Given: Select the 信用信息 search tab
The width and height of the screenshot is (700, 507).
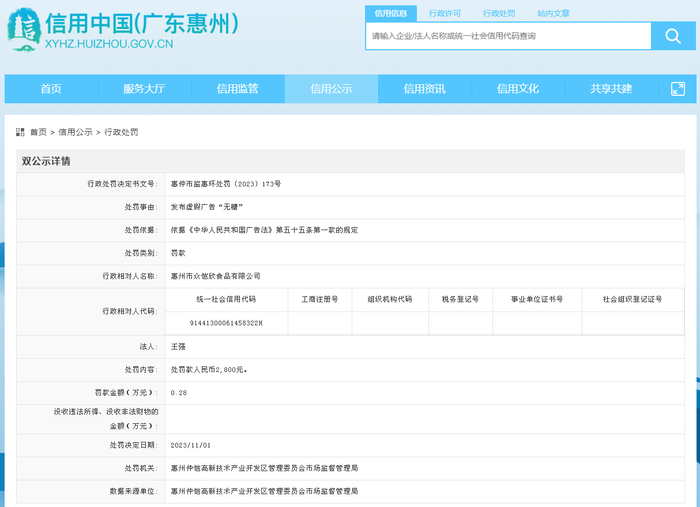Looking at the screenshot, I should point(391,14).
